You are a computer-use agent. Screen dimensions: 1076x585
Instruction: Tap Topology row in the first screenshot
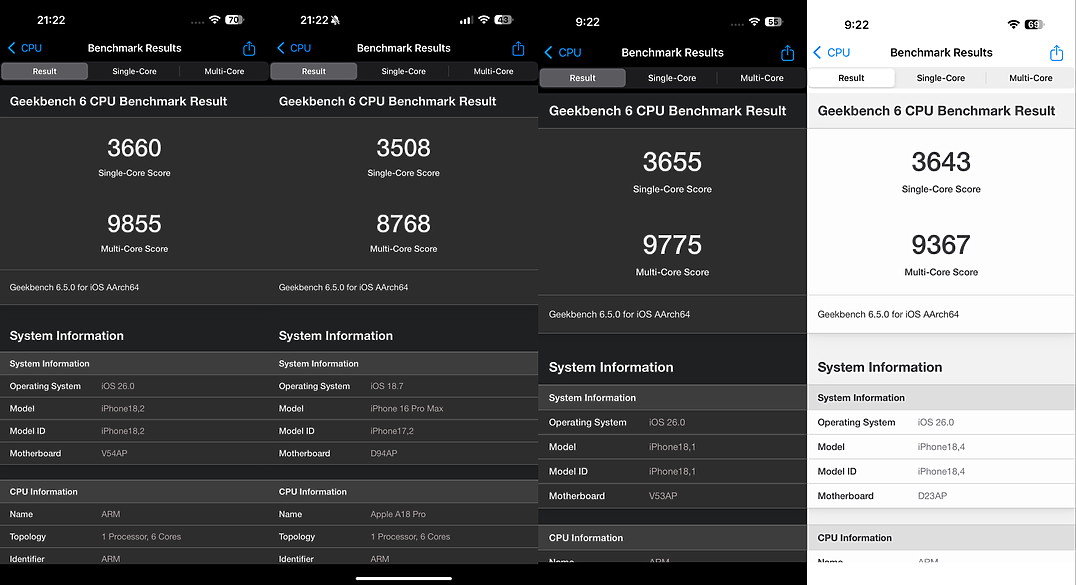tap(134, 537)
